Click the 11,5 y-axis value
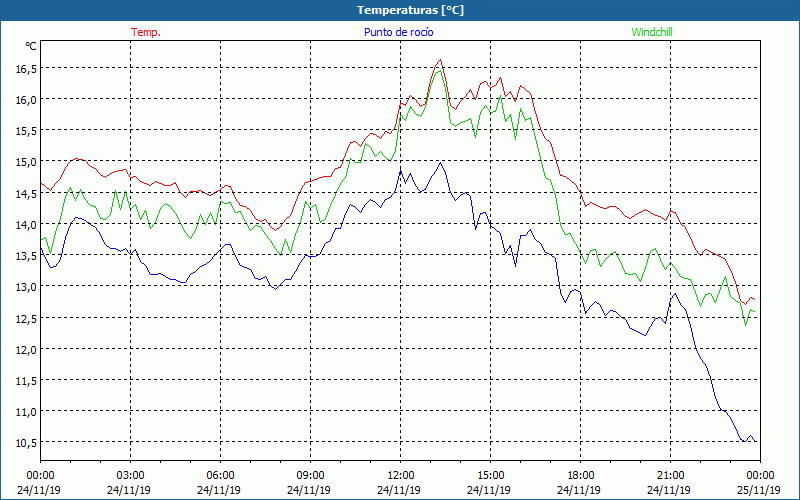The image size is (800, 500). point(26,381)
